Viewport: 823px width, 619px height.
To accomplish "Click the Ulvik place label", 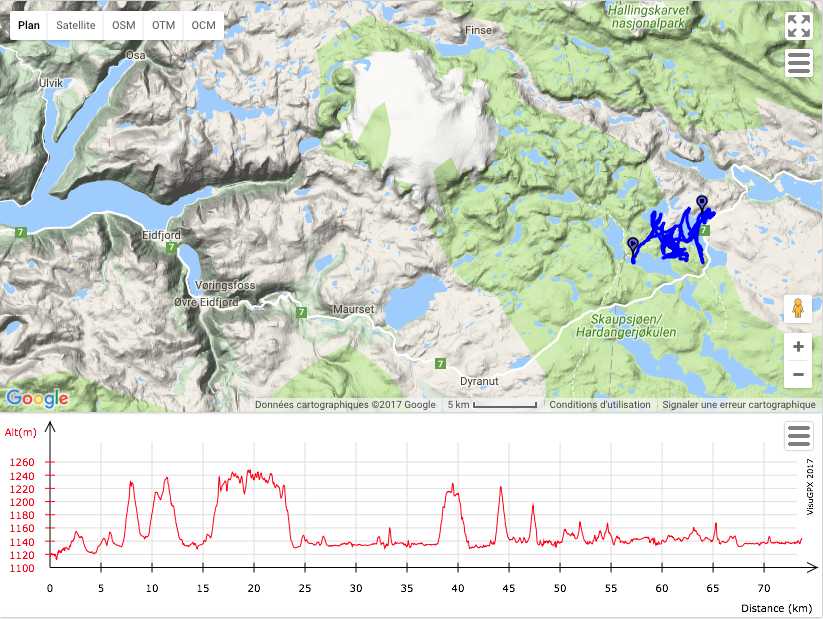I will pos(51,83).
